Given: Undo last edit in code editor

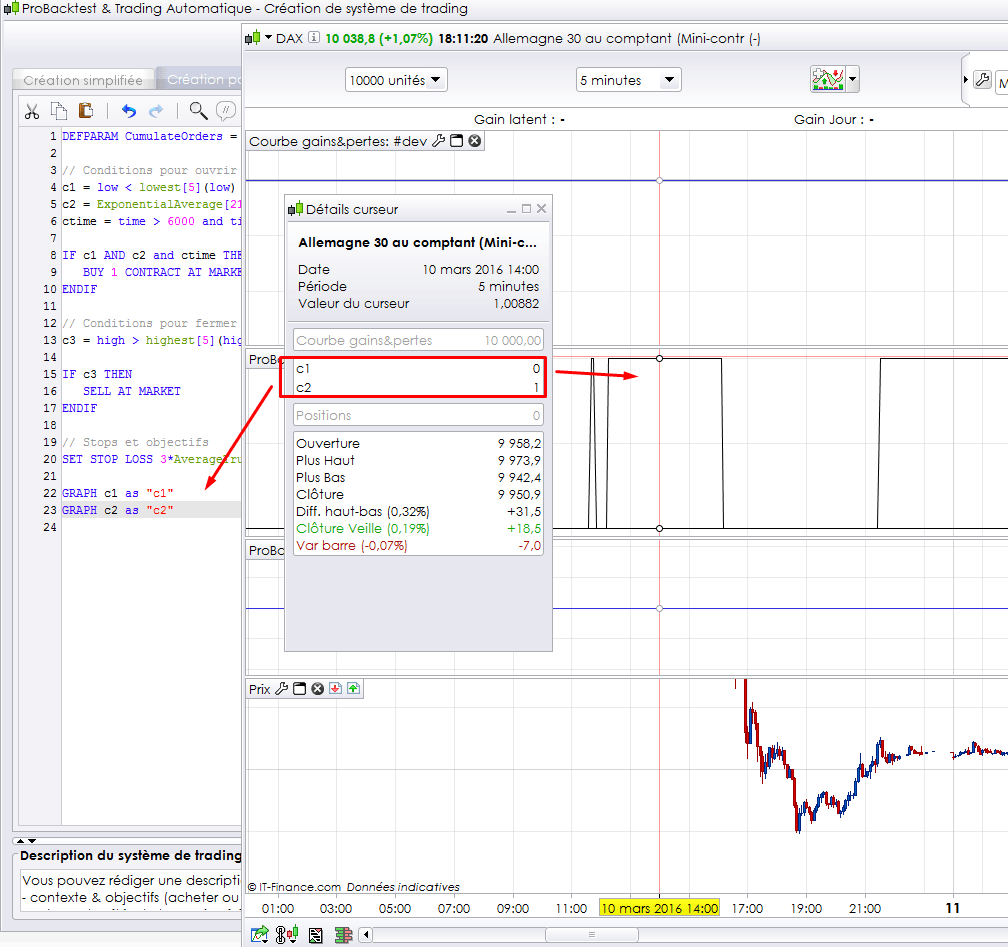Looking at the screenshot, I should (129, 111).
